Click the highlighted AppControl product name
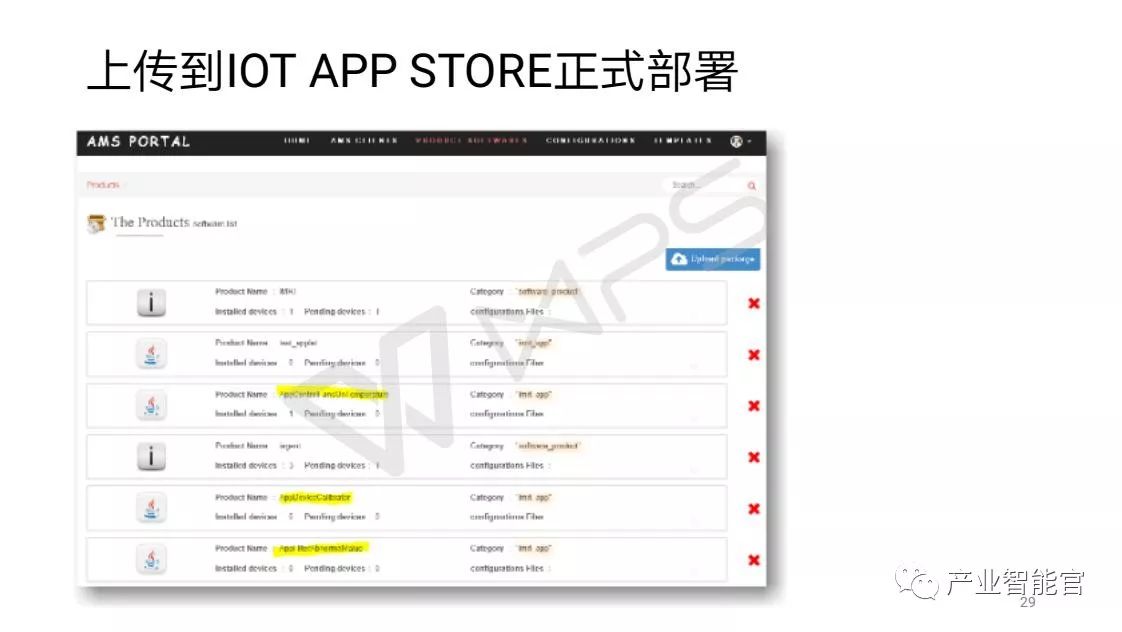This screenshot has width=1122, height=632. (x=333, y=394)
